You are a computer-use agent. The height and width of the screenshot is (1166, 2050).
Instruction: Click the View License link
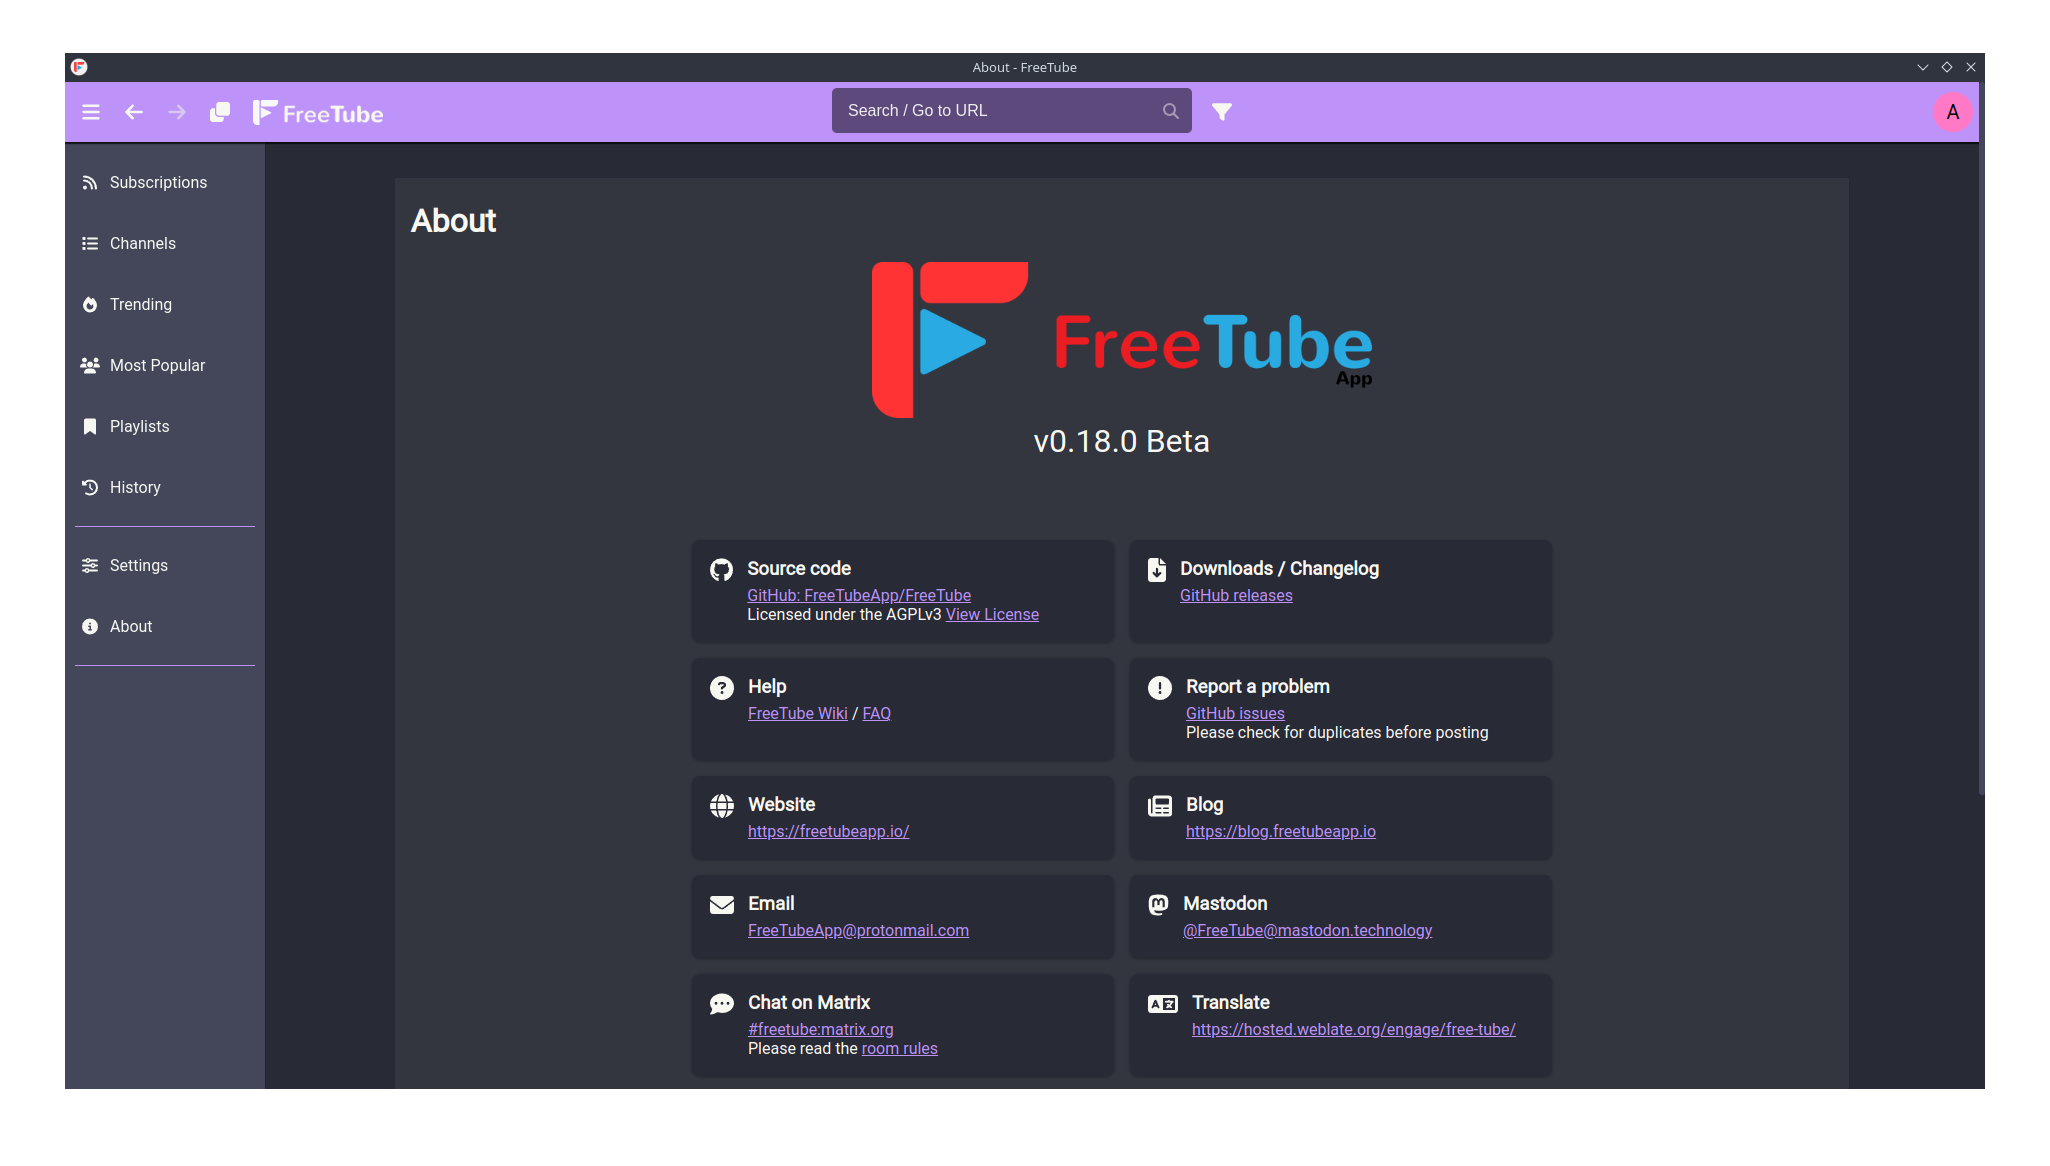coord(992,615)
